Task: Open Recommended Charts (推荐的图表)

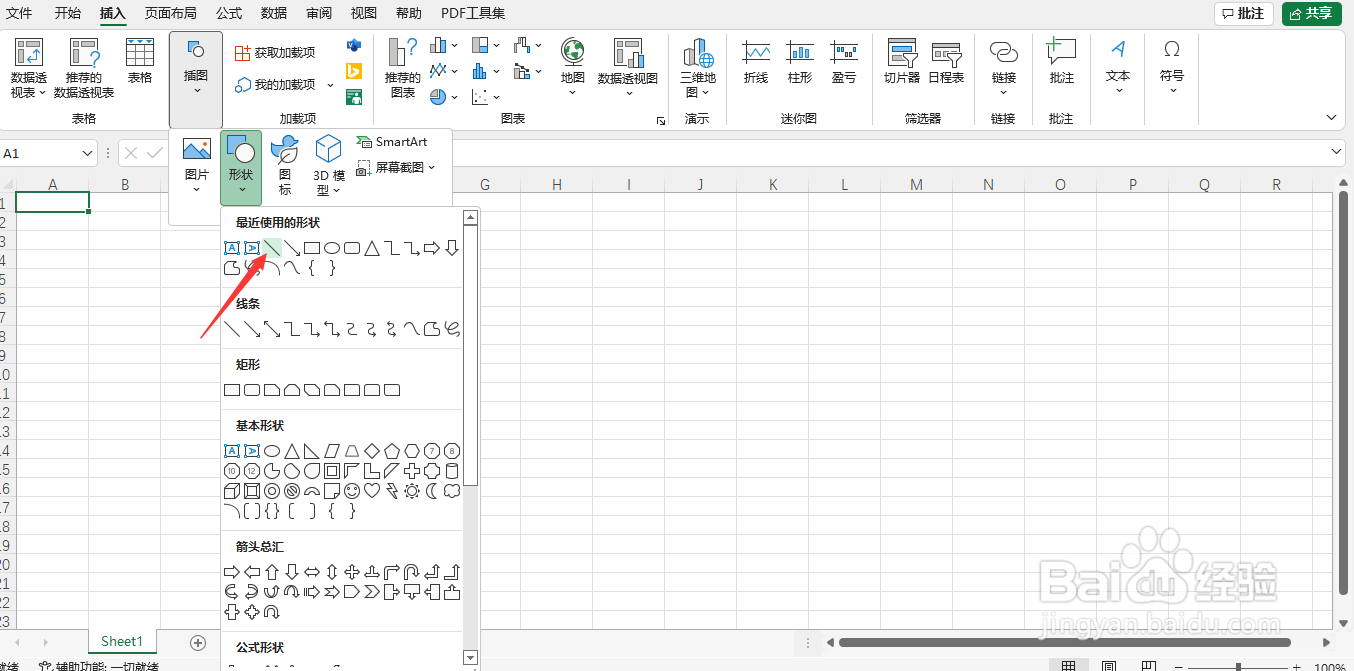Action: [x=403, y=69]
